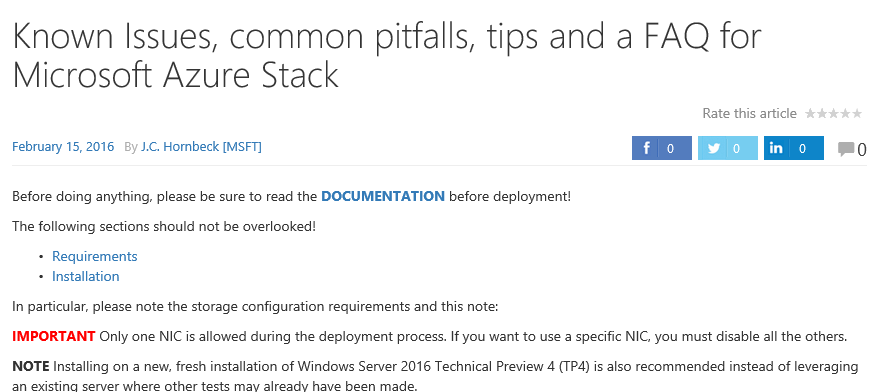This screenshot has height=392, width=877.
Task: Share the article via Facebook icon
Action: [x=647, y=148]
